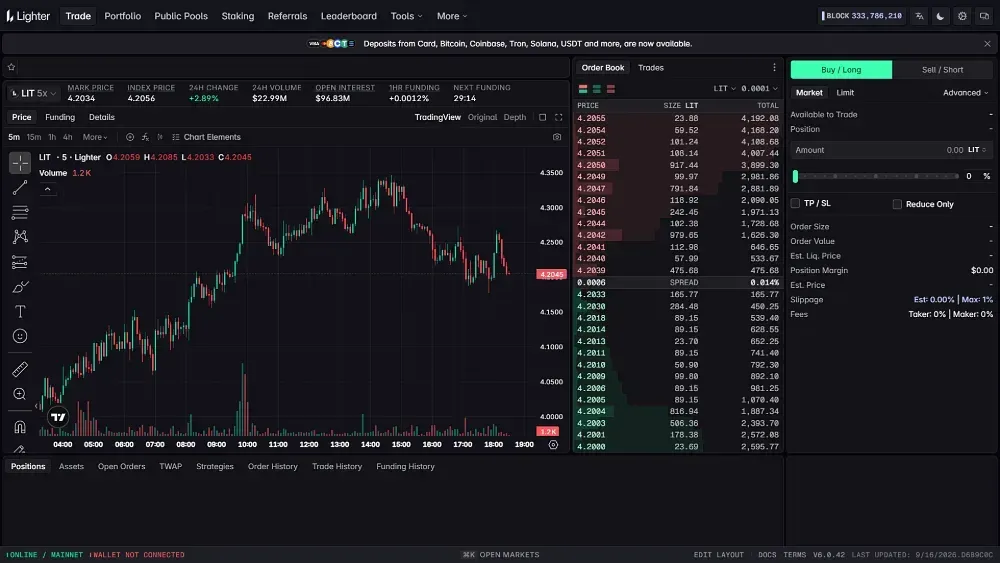Show both bids and asks in order book
This screenshot has height=563, width=1000.
583,89
